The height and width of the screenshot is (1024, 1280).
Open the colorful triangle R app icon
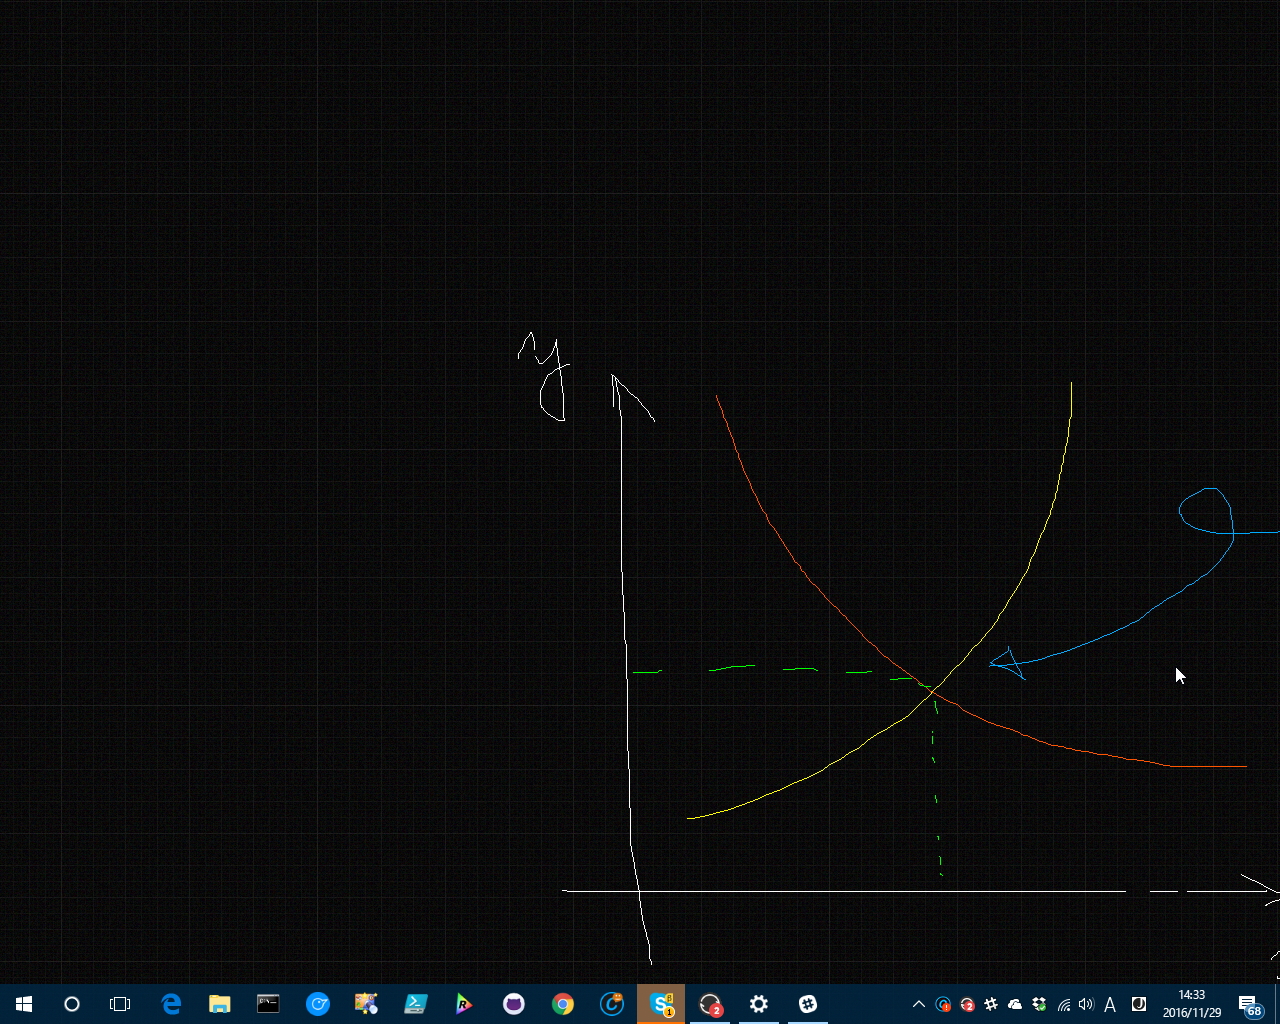coord(465,1004)
